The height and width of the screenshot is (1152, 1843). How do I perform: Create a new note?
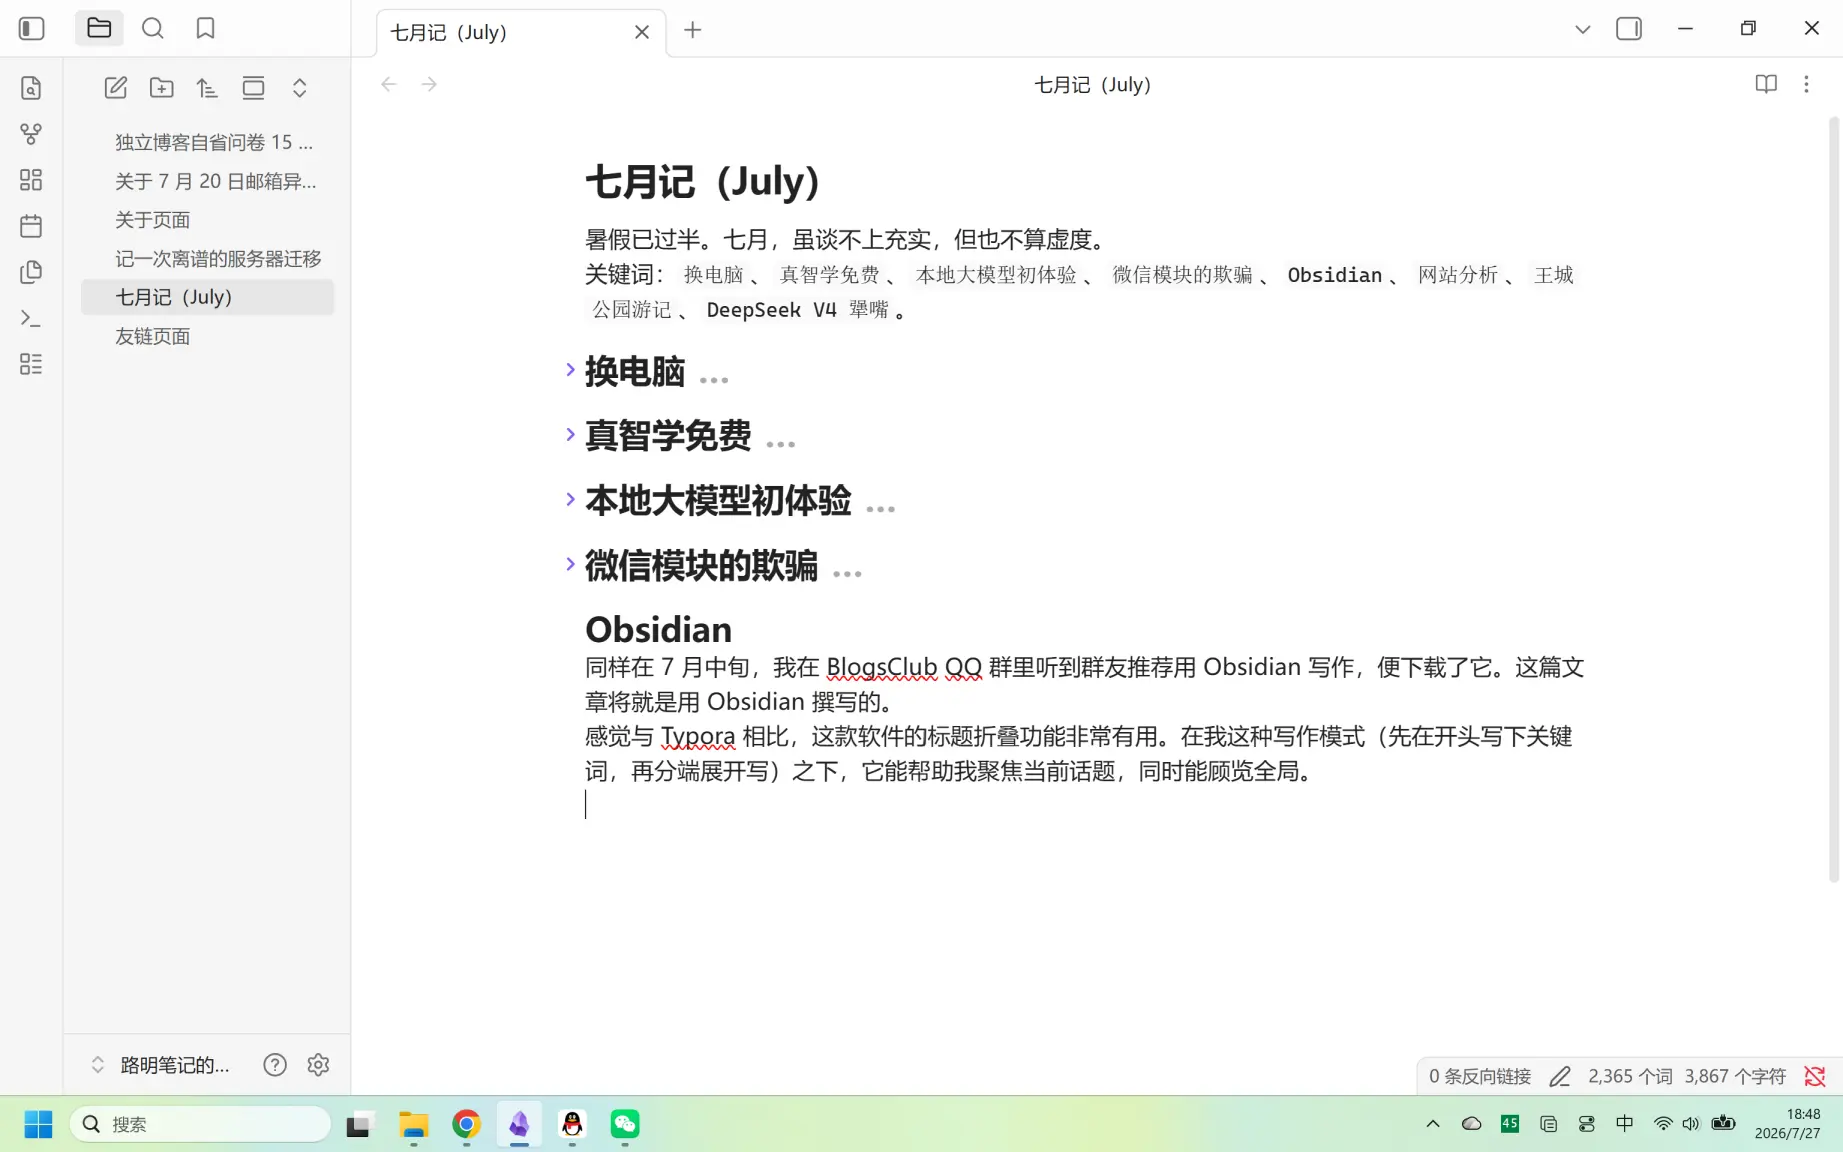pyautogui.click(x=116, y=88)
